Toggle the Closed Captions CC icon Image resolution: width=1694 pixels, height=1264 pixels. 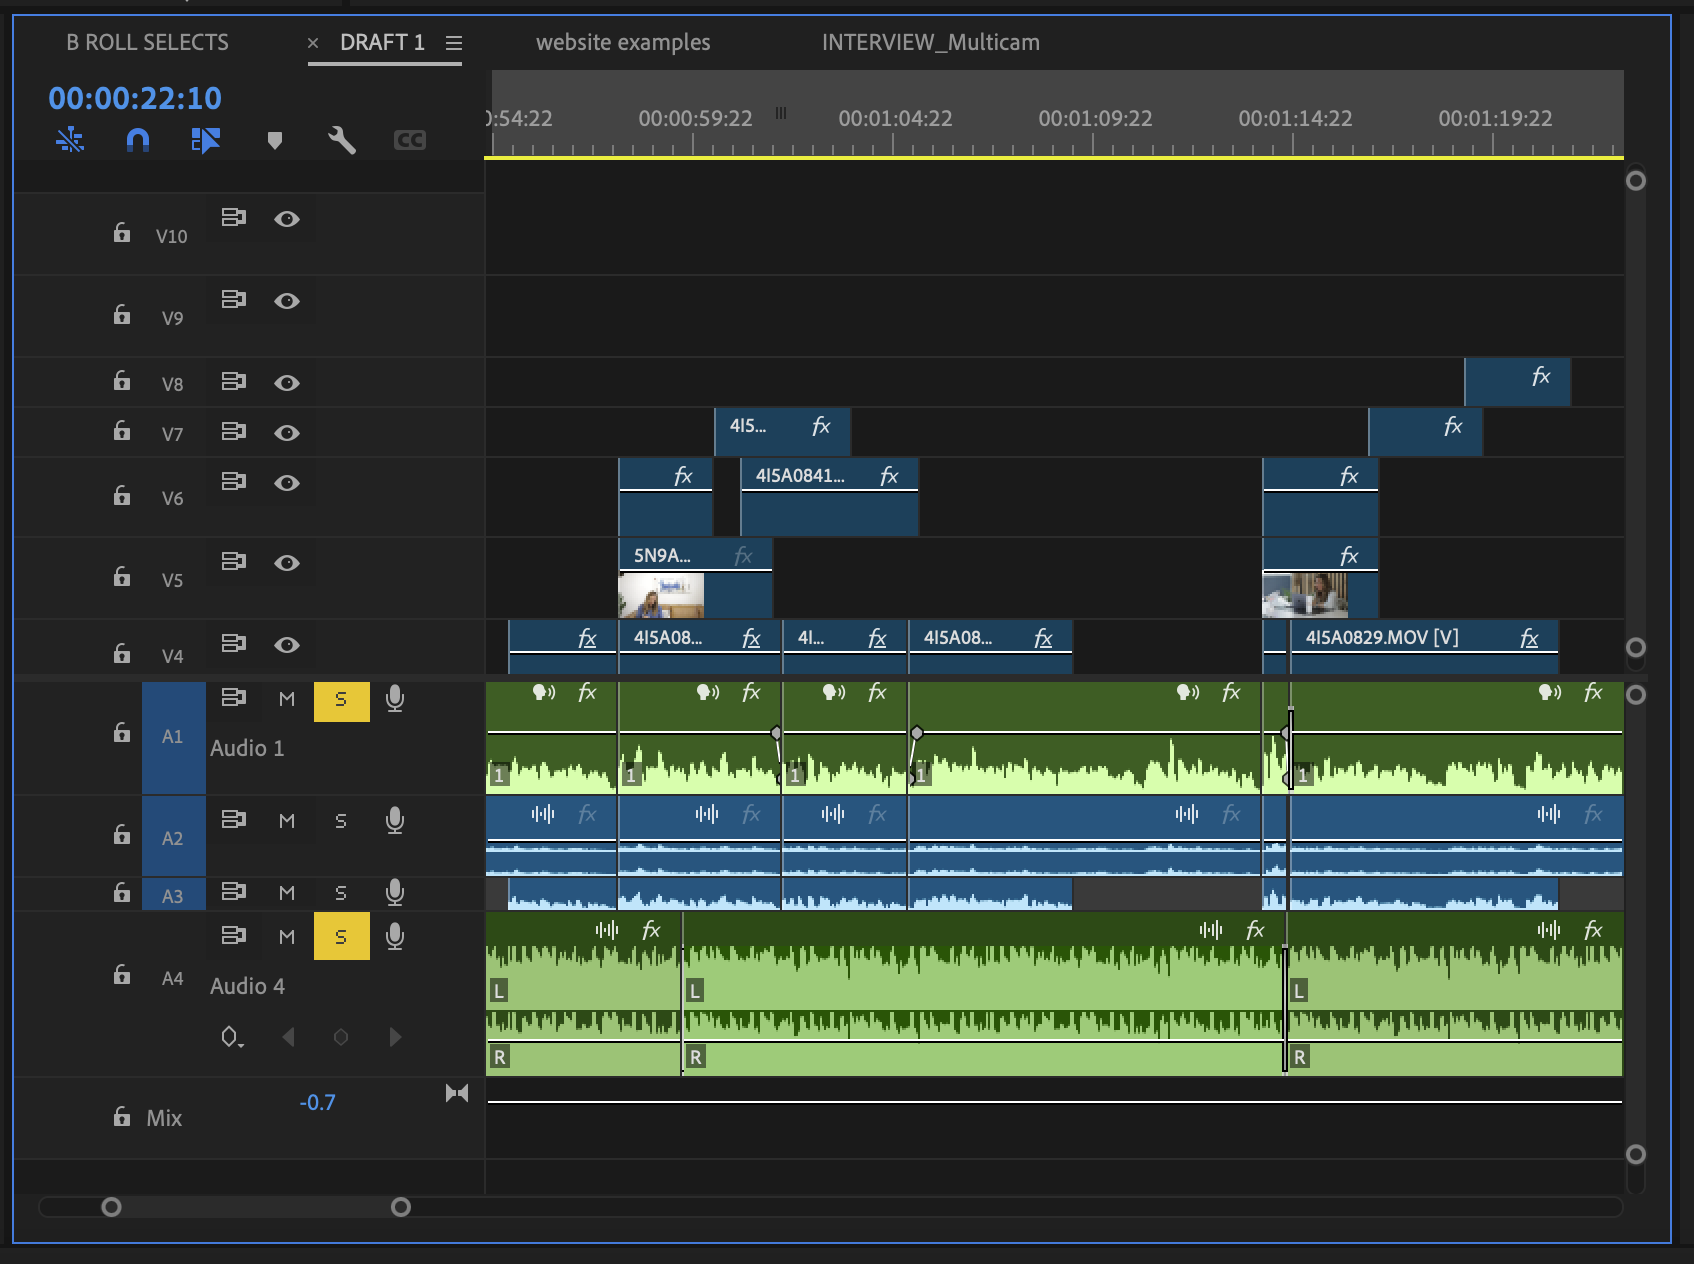[x=410, y=140]
